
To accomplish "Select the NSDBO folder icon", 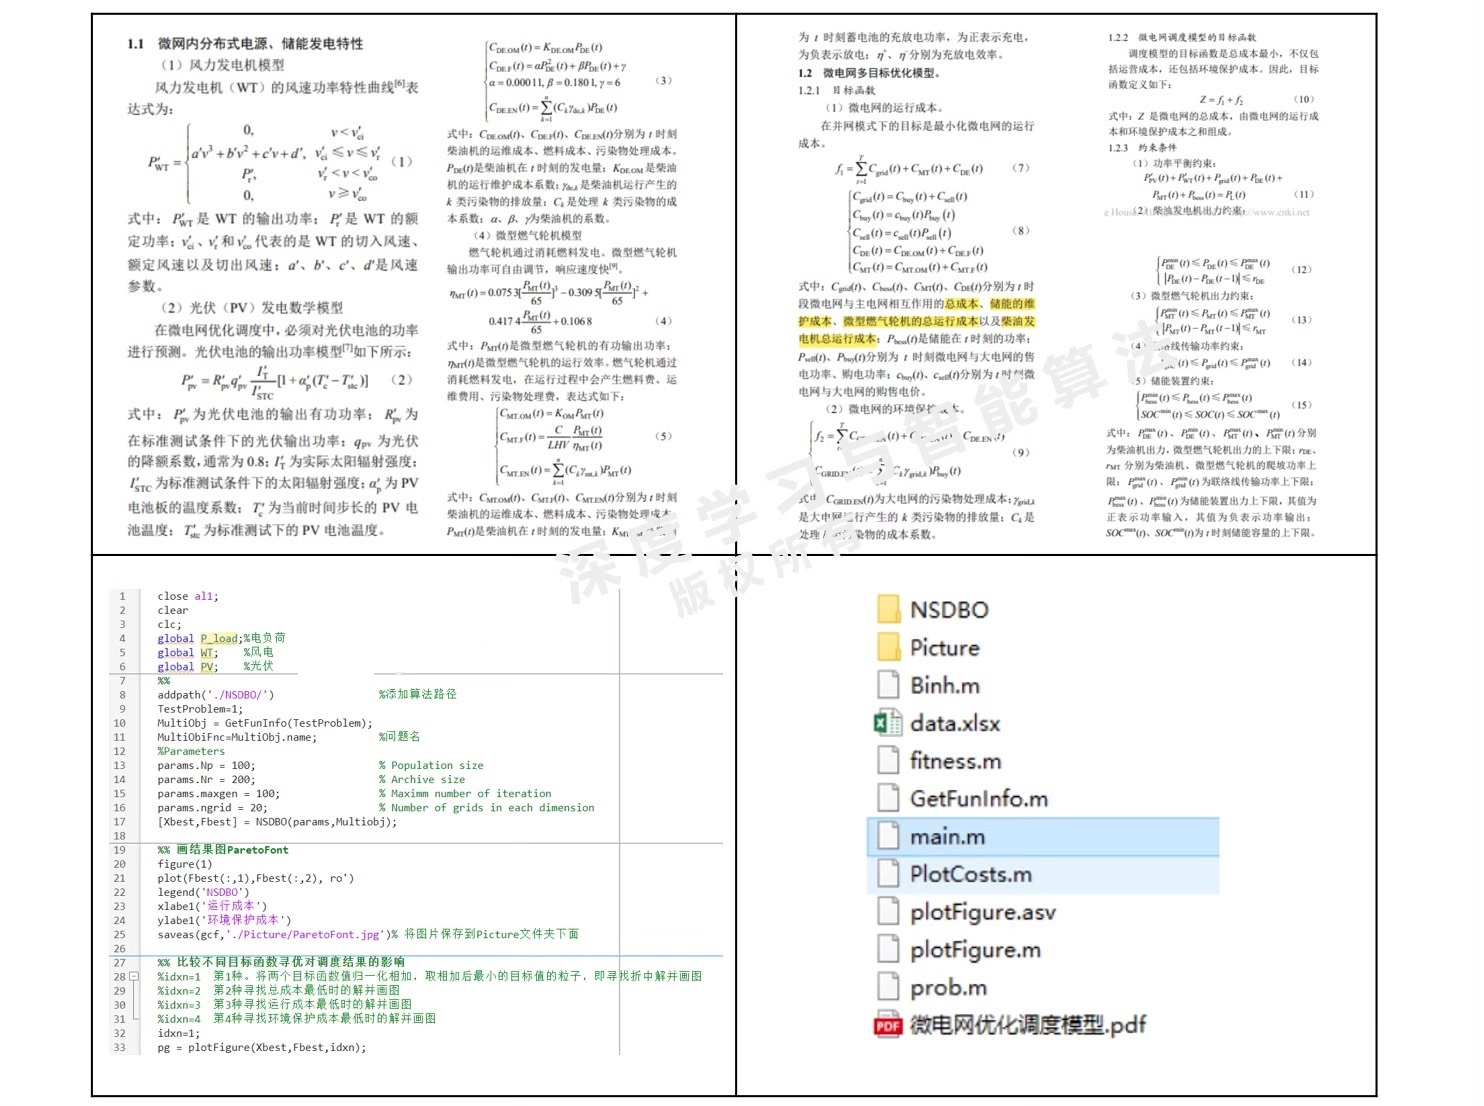I will click(x=888, y=609).
